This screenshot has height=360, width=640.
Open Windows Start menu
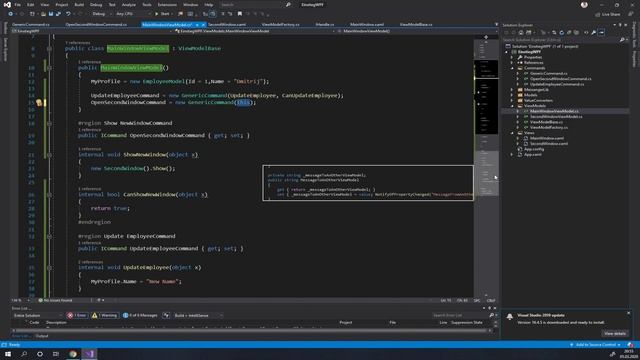[x=8, y=354]
